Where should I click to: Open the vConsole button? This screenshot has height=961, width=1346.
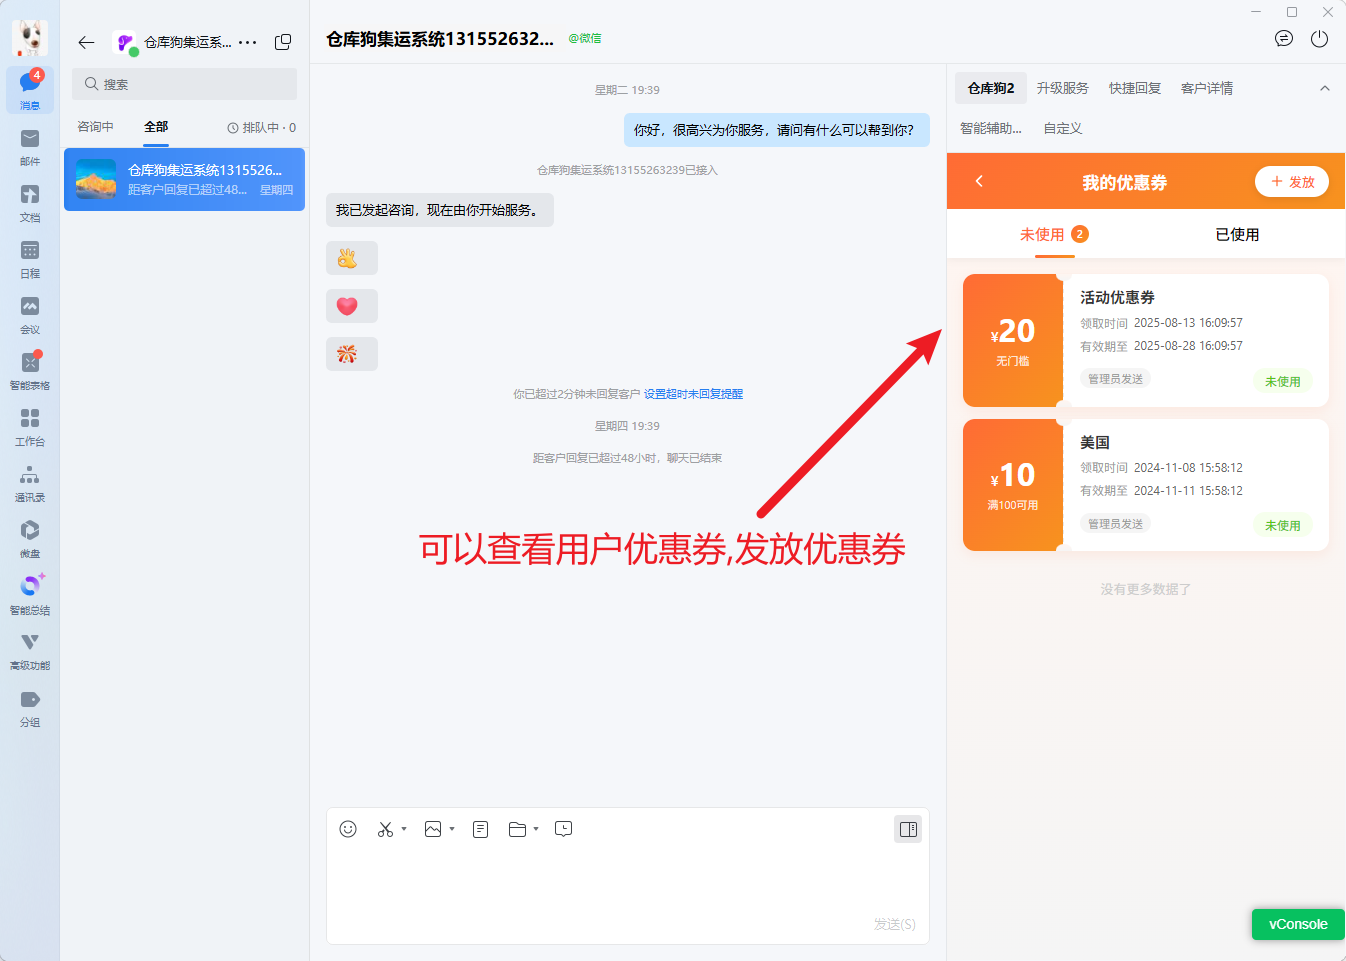pos(1298,924)
